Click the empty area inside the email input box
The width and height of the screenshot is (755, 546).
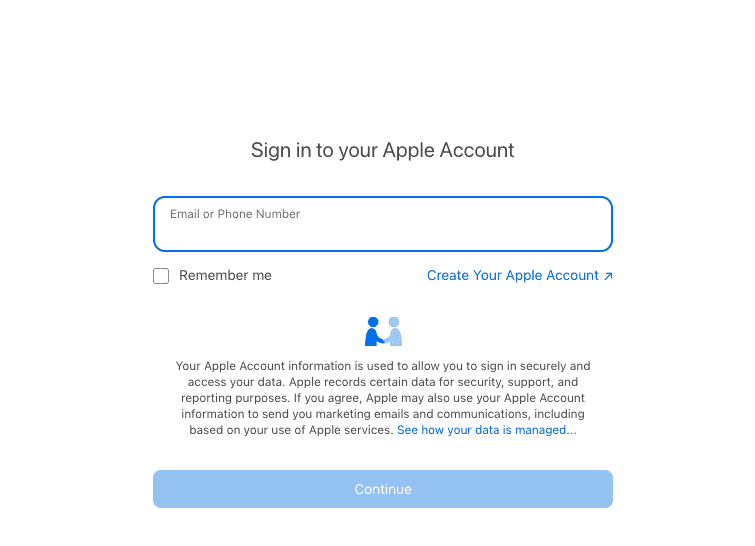pyautogui.click(x=383, y=236)
